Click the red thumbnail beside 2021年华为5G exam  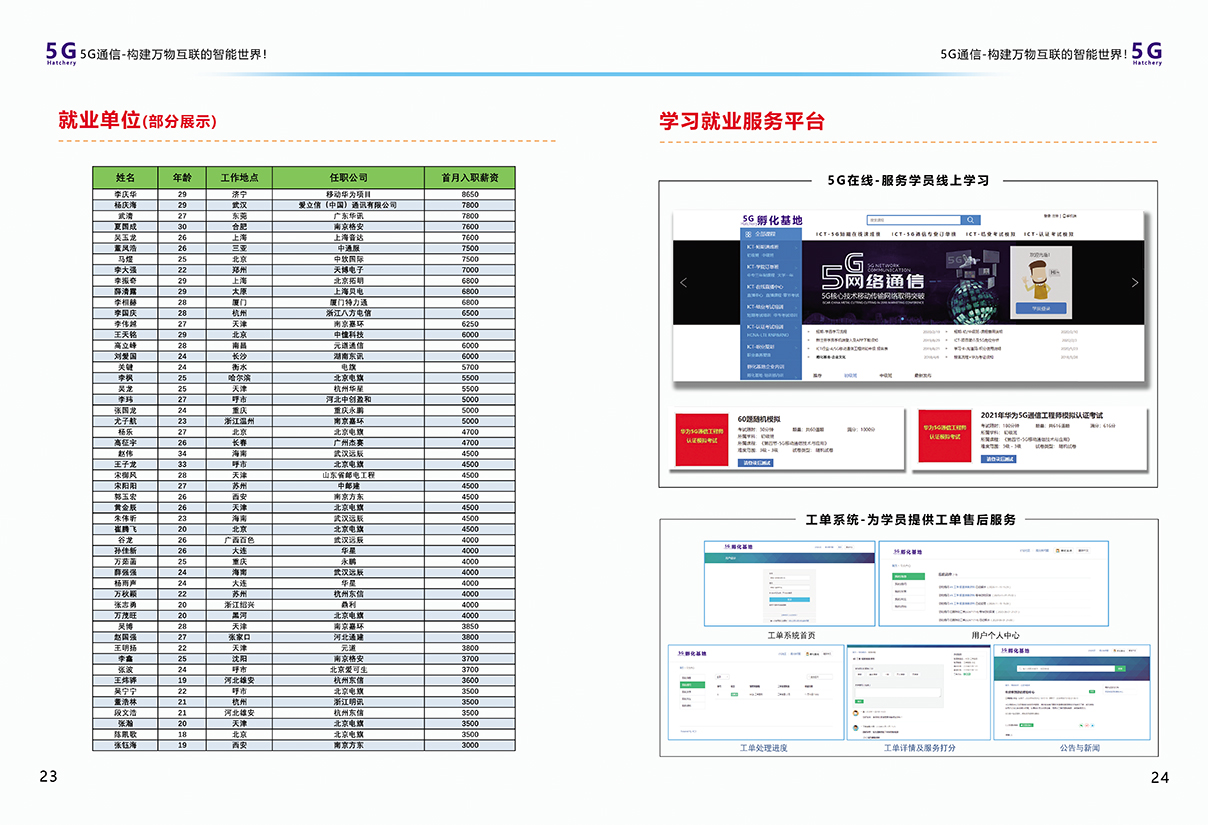(x=945, y=434)
